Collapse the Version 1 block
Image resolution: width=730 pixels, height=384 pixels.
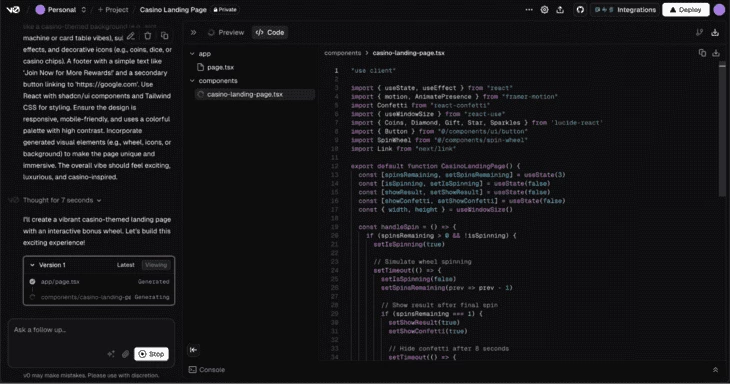32,265
